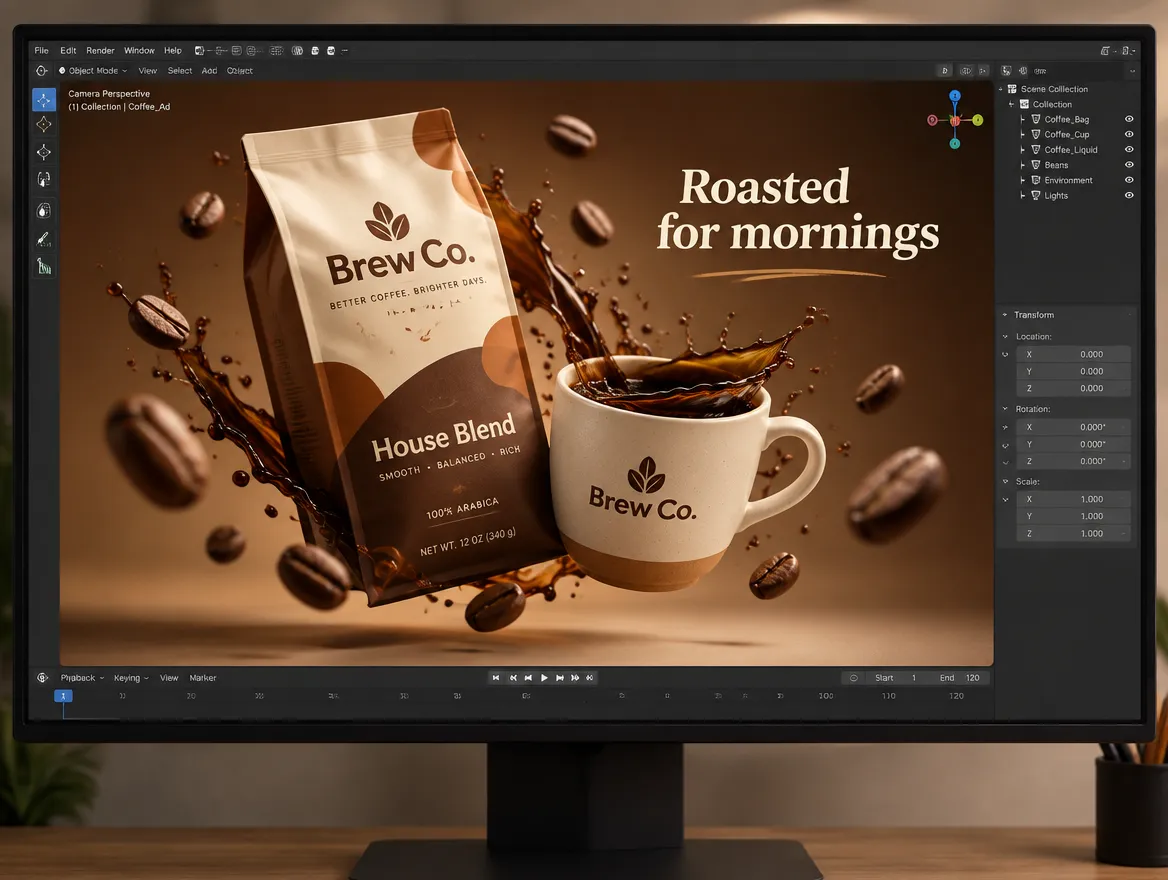The height and width of the screenshot is (880, 1168).
Task: Collapse the Transform panel
Action: point(1005,315)
